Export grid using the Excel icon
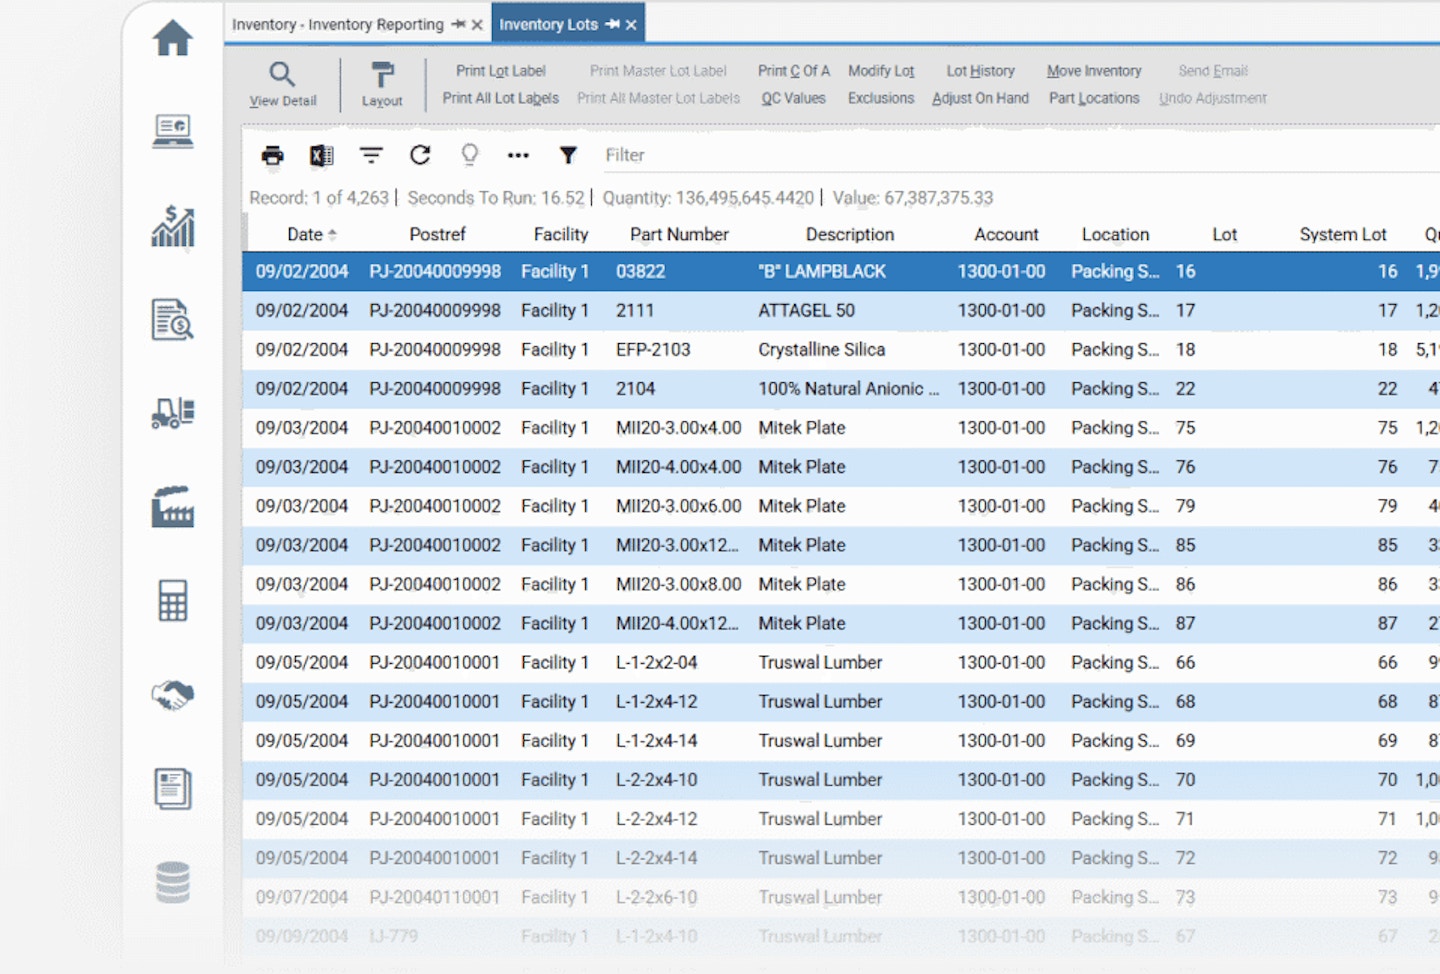 321,155
